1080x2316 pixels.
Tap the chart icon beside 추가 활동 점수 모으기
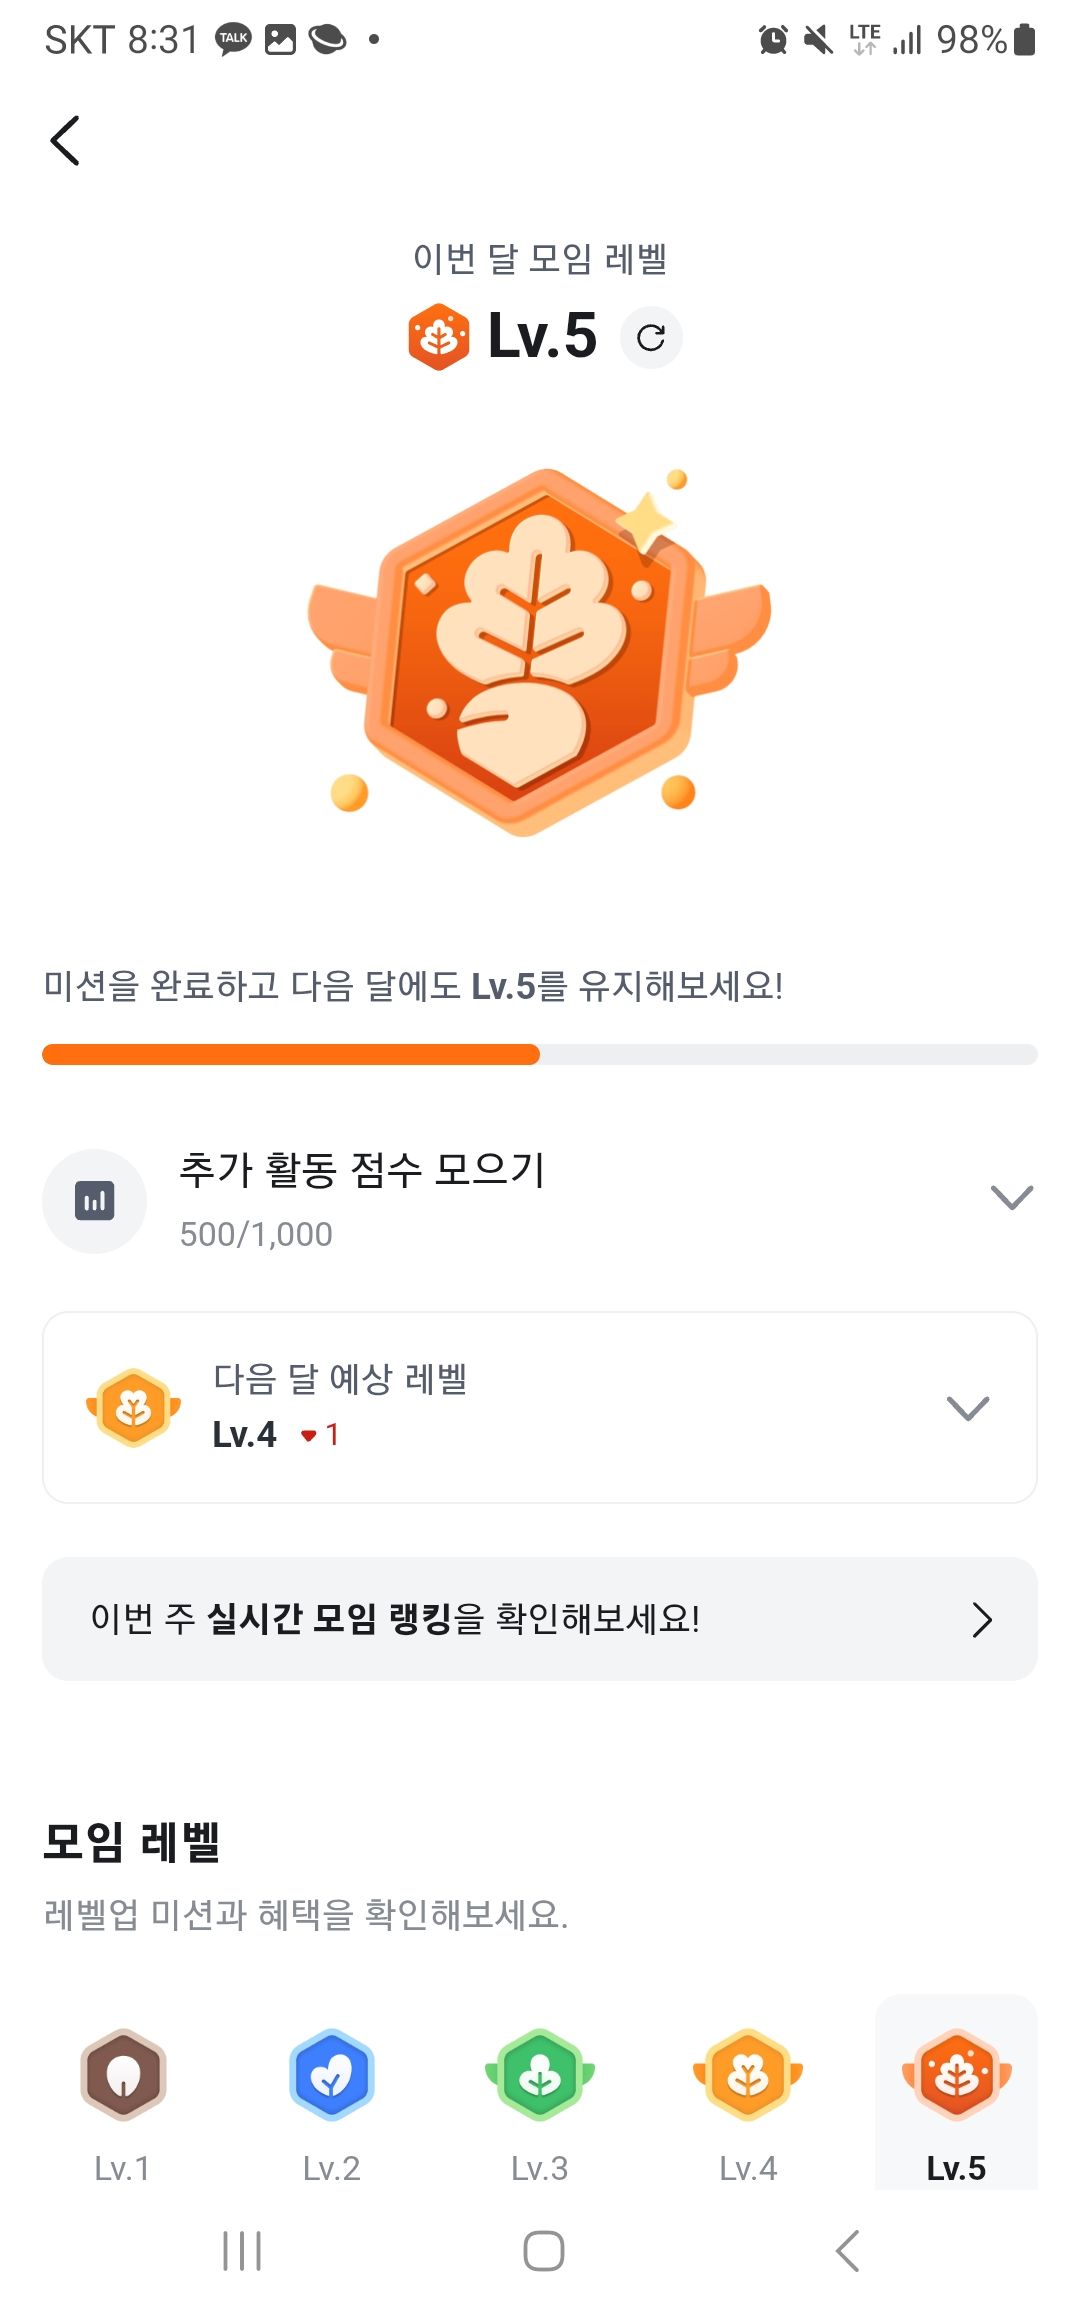click(94, 1201)
